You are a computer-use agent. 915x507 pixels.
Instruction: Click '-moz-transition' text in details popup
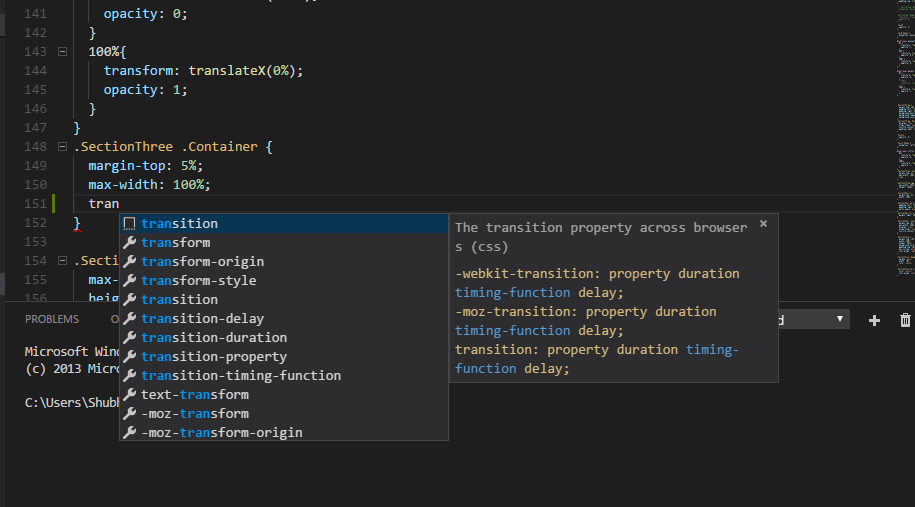tap(516, 312)
